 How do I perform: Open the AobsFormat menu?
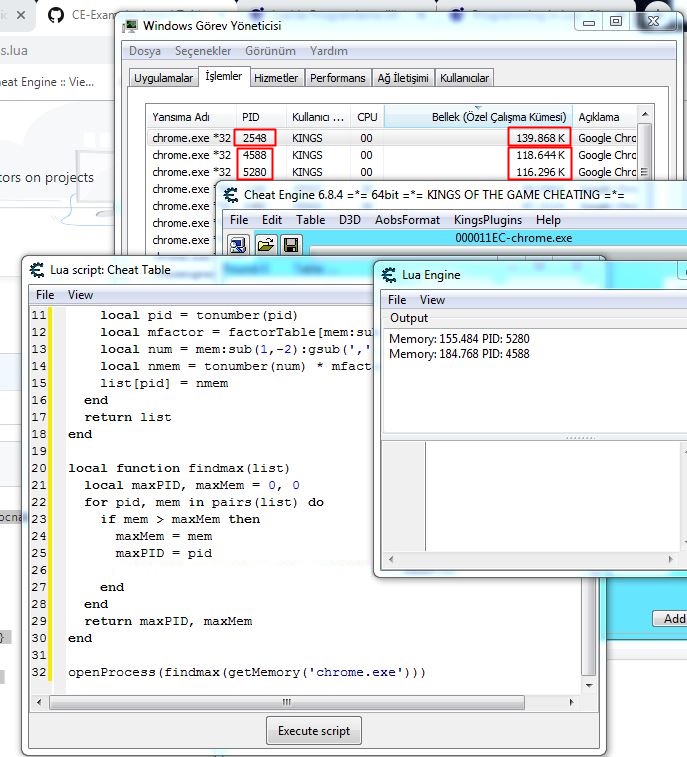click(407, 220)
